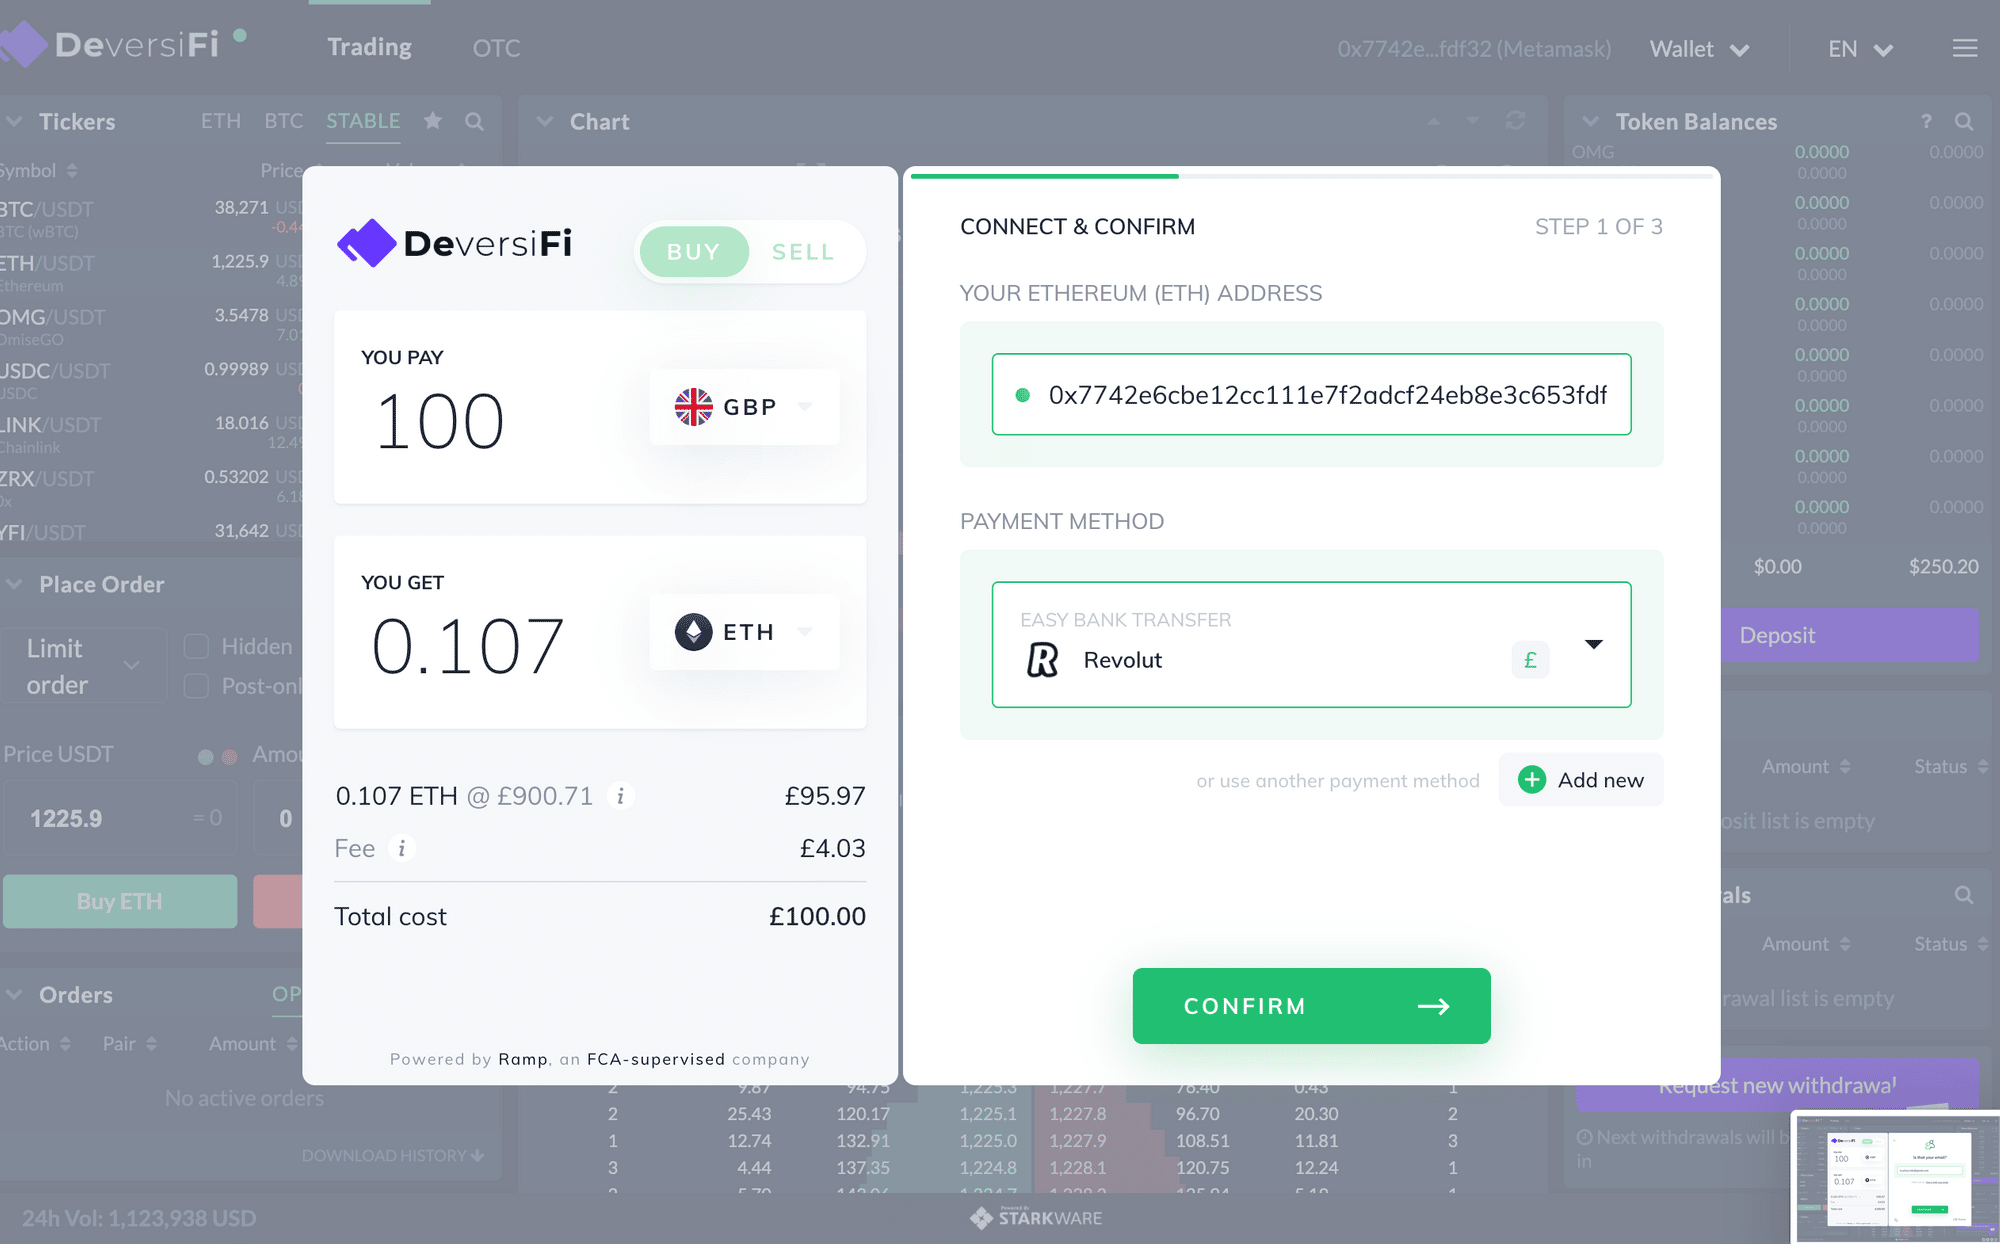The width and height of the screenshot is (2000, 1244).
Task: Click DOWNLOAD HISTORY link
Action: (x=393, y=1155)
